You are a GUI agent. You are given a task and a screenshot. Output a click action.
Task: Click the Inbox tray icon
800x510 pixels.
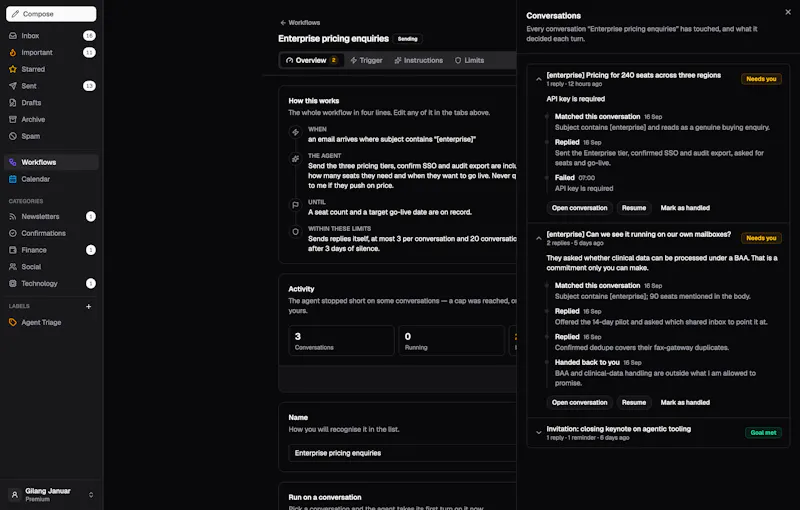(13, 36)
